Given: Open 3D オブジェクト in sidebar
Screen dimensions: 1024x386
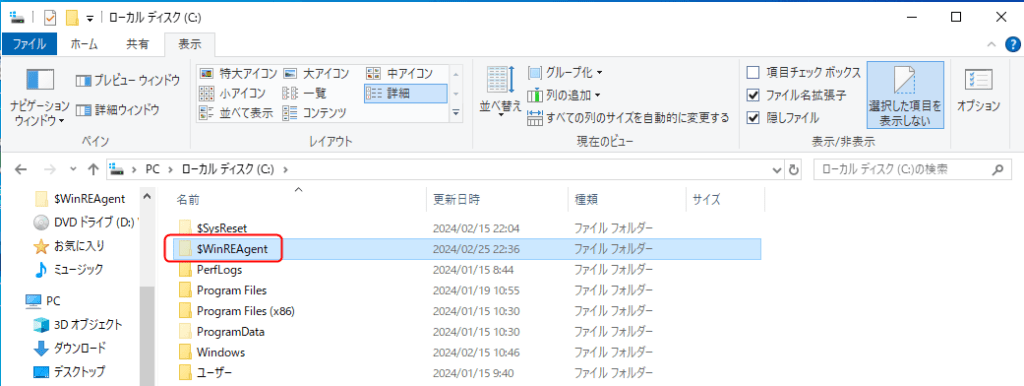Looking at the screenshot, I should click(x=78, y=324).
